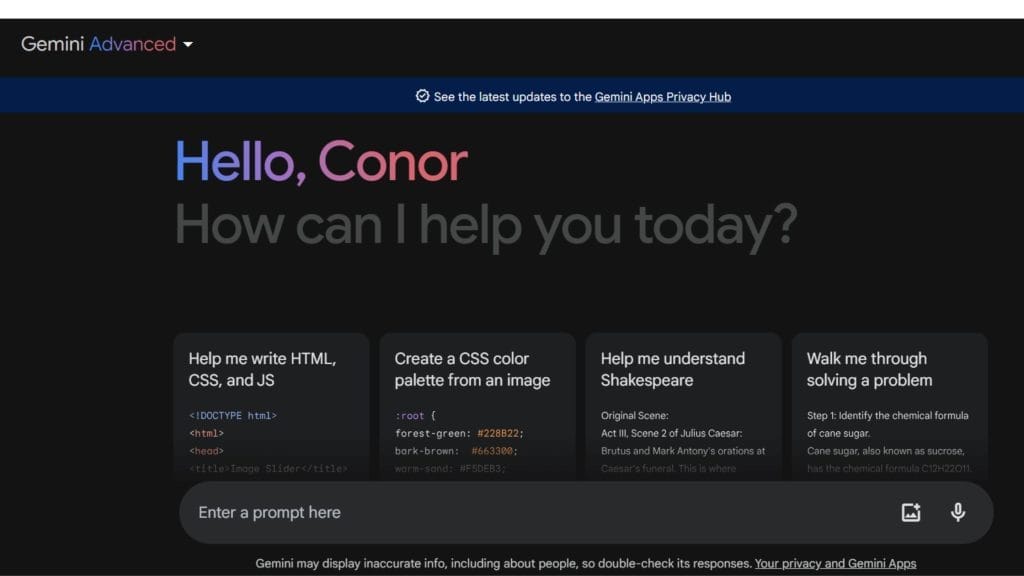The width and height of the screenshot is (1024, 576).
Task: Click 'Act III, Scene 2 of Julius Caesar:' text
Action: pyautogui.click(x=671, y=433)
